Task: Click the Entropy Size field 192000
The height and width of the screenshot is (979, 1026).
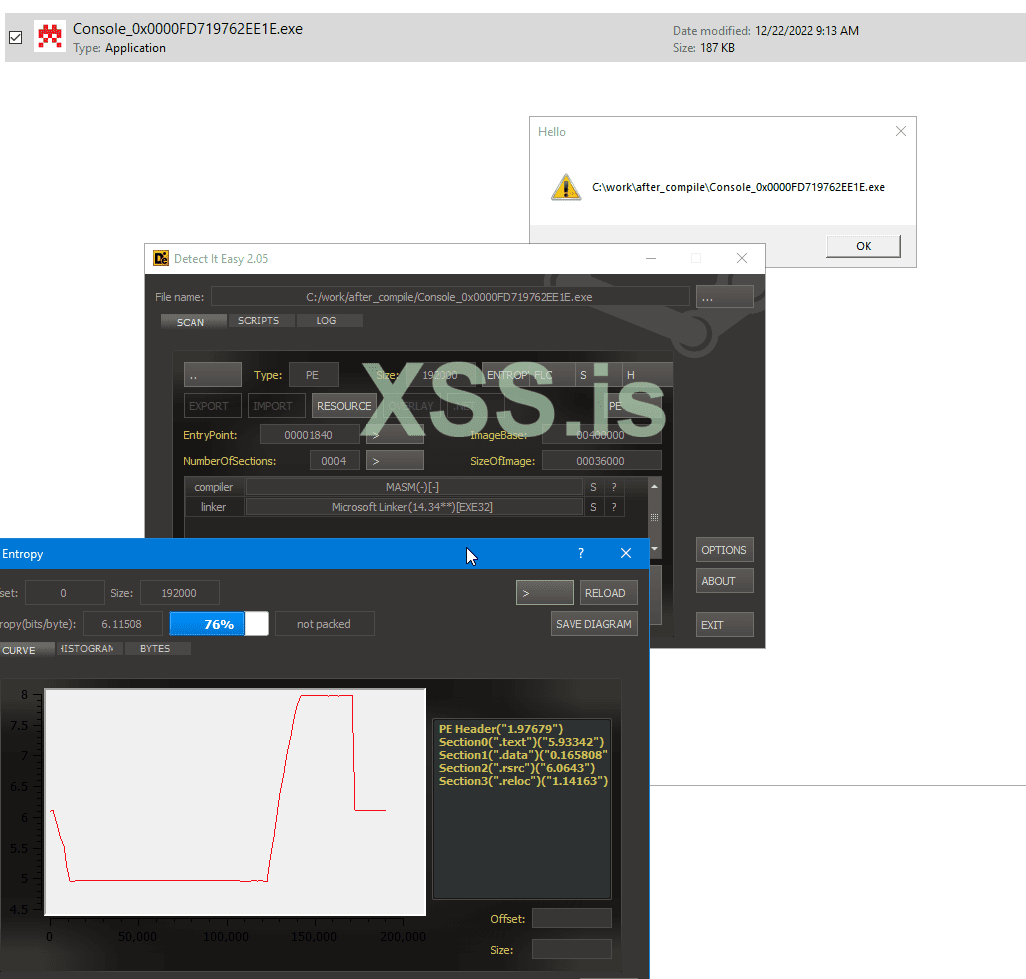Action: coord(179,593)
